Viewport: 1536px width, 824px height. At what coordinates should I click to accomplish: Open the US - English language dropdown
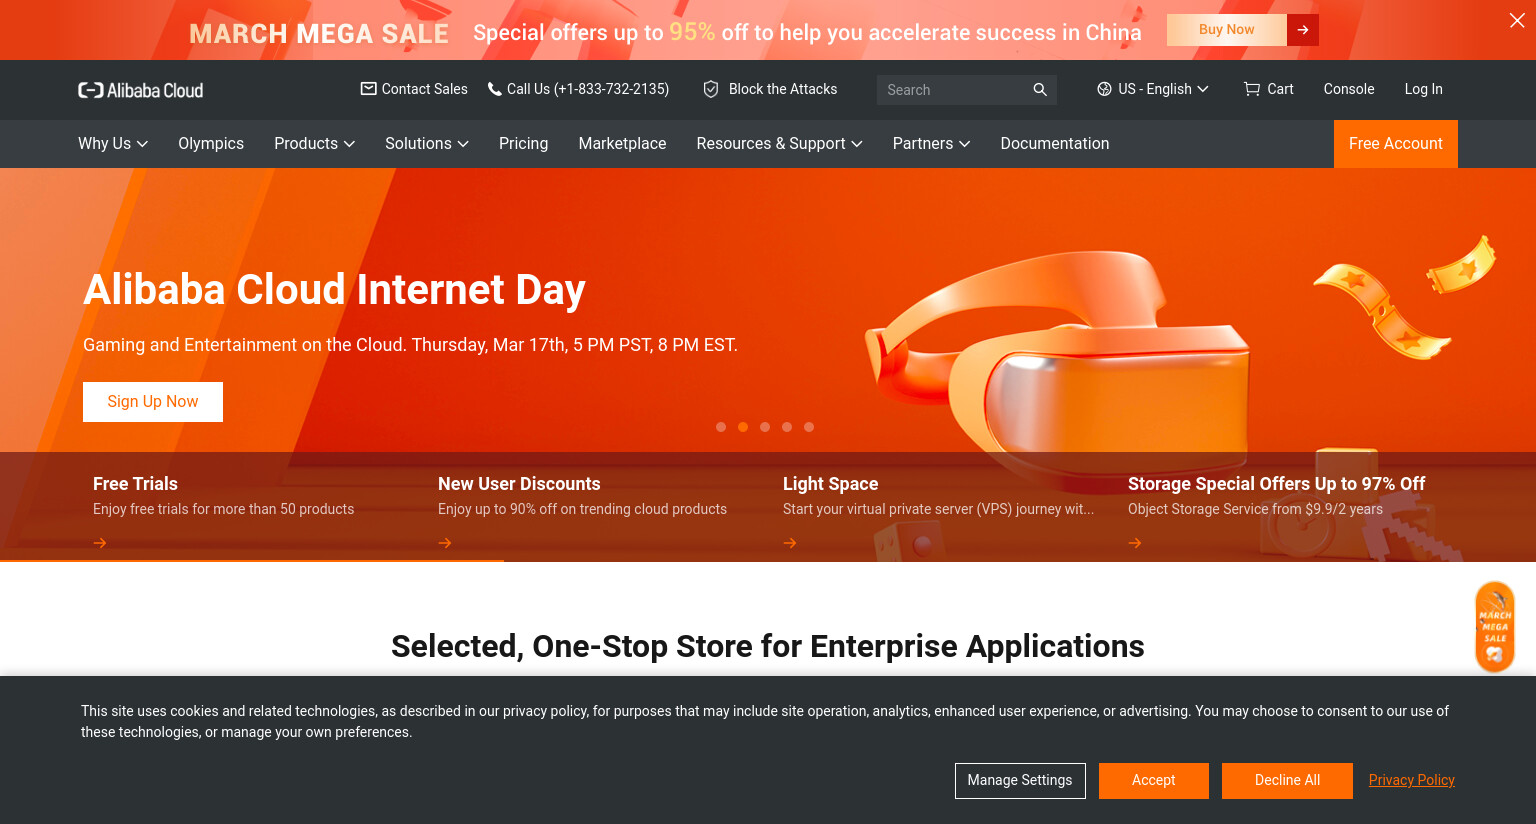tap(1153, 89)
